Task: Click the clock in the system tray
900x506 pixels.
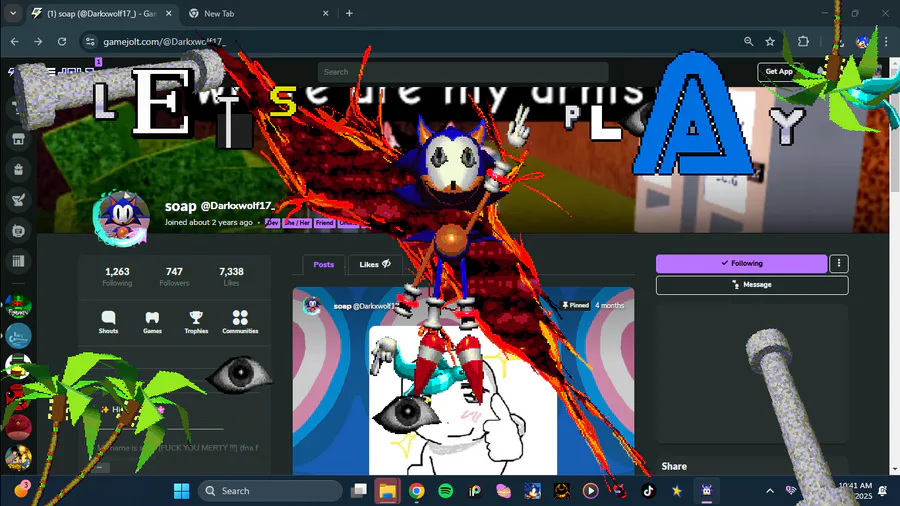Action: point(855,491)
